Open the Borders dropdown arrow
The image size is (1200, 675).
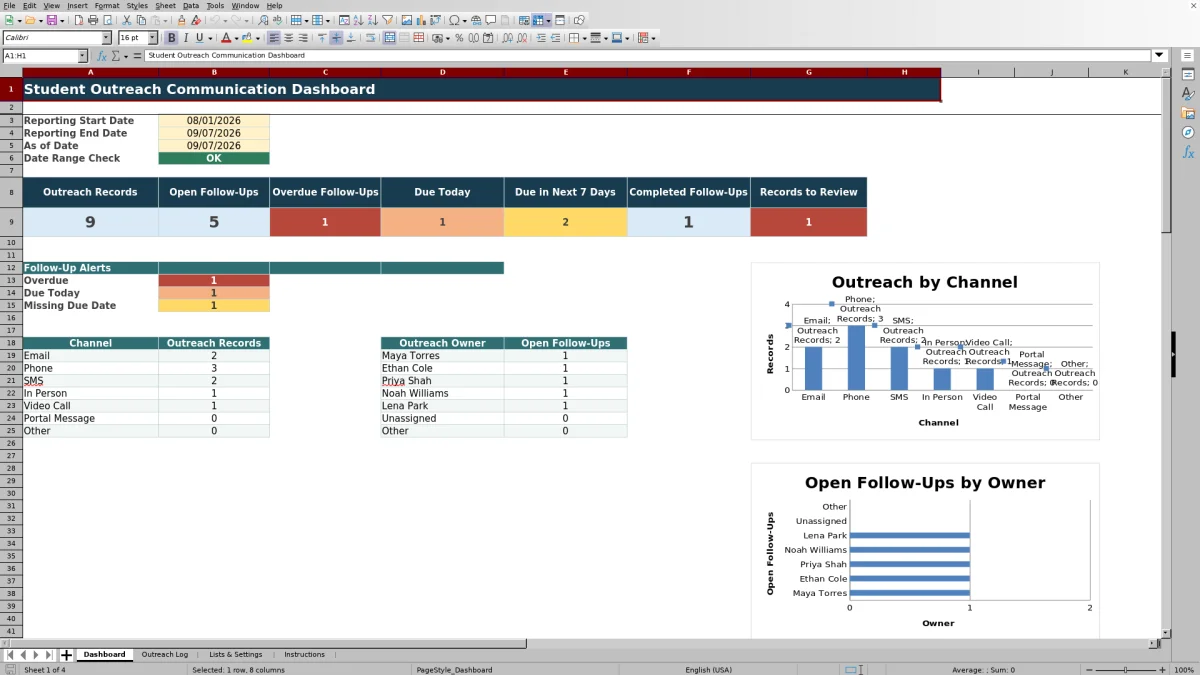tap(583, 38)
